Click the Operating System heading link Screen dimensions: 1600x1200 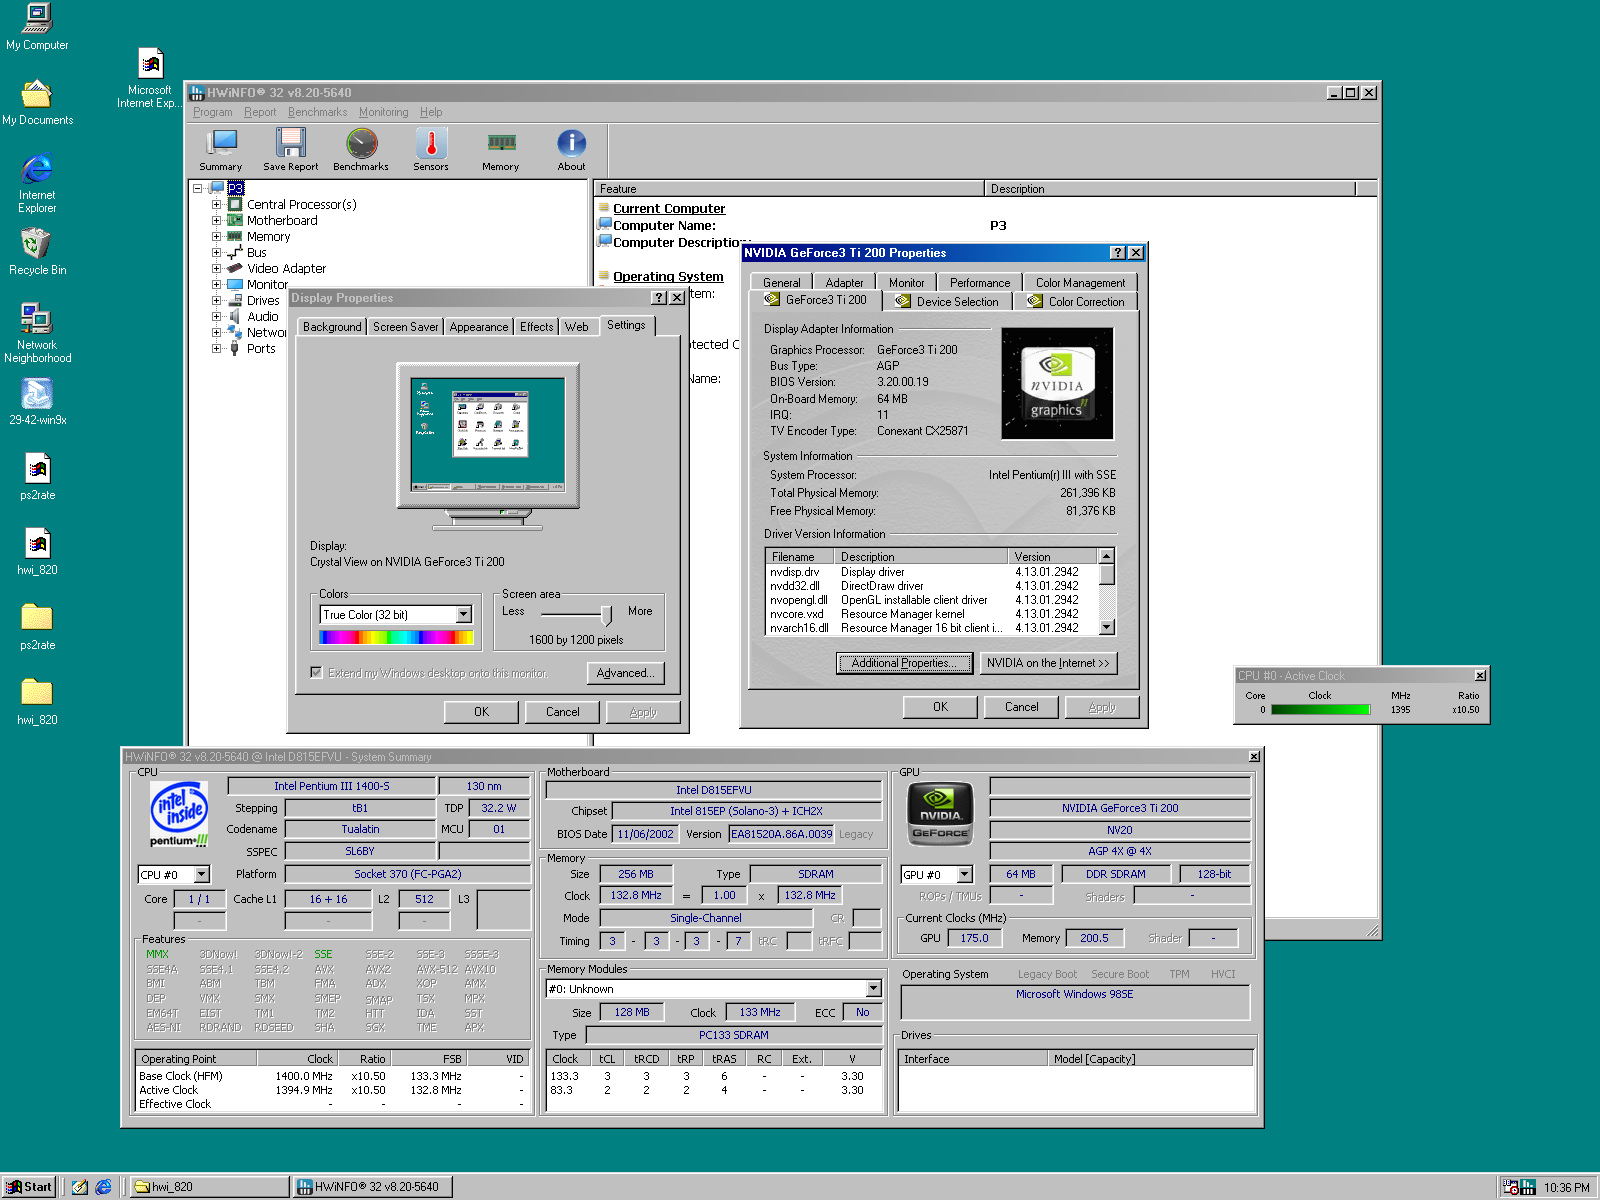(x=668, y=276)
